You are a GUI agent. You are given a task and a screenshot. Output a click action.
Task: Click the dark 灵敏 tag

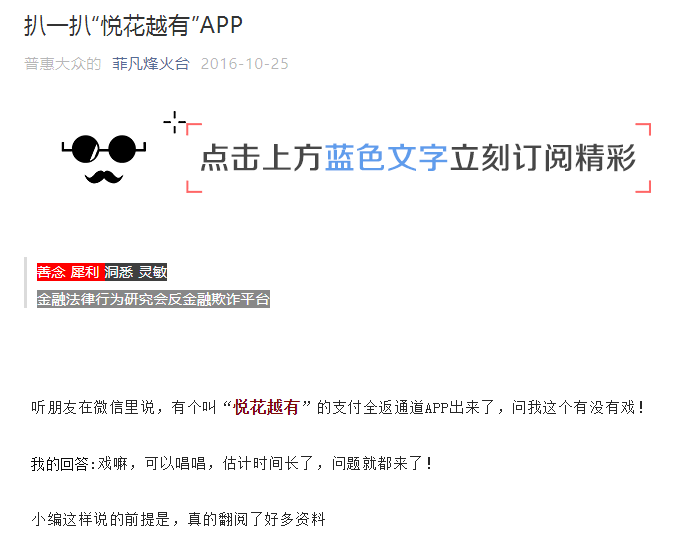(x=152, y=272)
